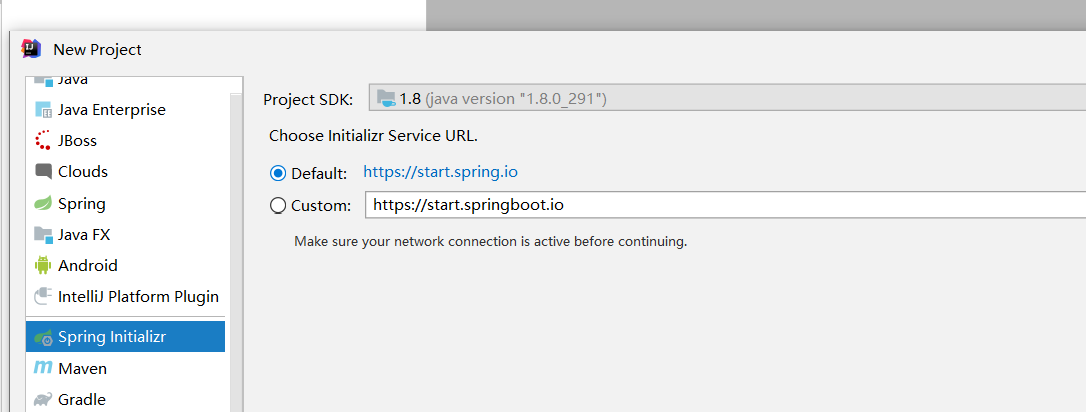This screenshot has height=412, width=1086.
Task: Click the Spring label in list
Action: tap(82, 204)
